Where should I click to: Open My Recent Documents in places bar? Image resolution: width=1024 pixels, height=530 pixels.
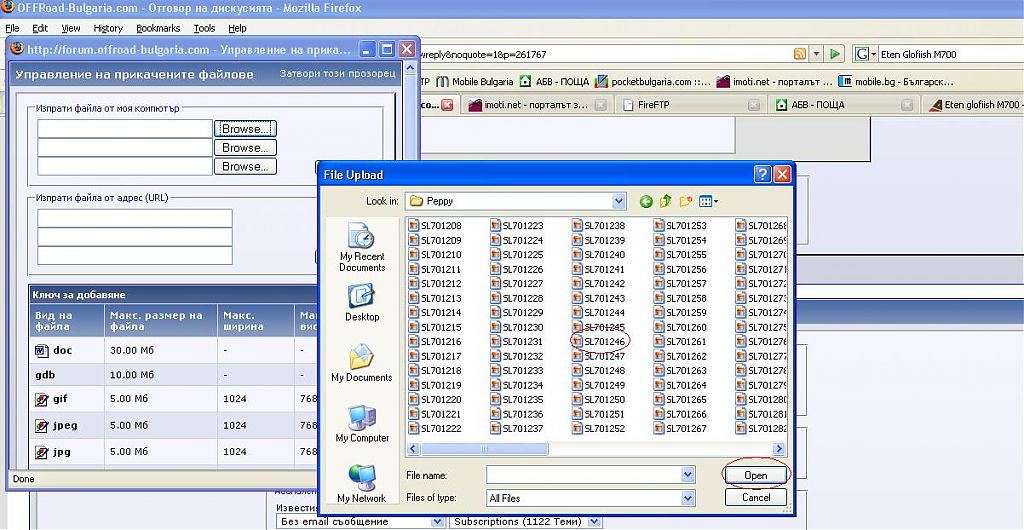pos(361,248)
